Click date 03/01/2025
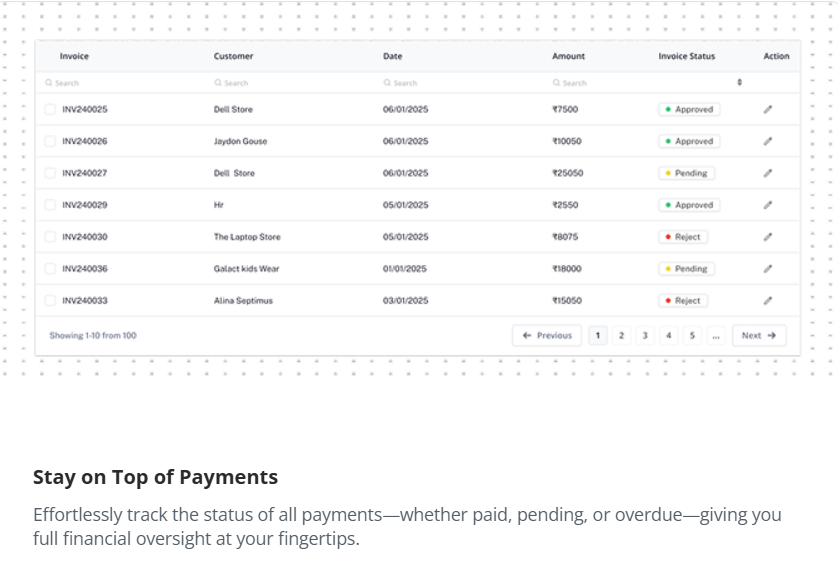838x563 pixels. click(x=406, y=300)
